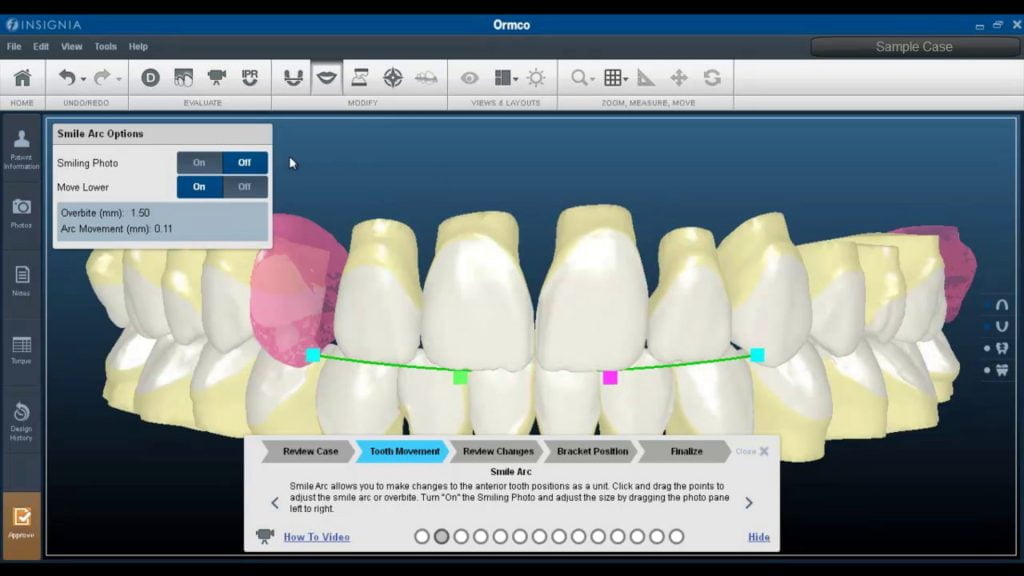Turn Smiling Photo On
This screenshot has width=1024, height=576.
[x=199, y=163]
